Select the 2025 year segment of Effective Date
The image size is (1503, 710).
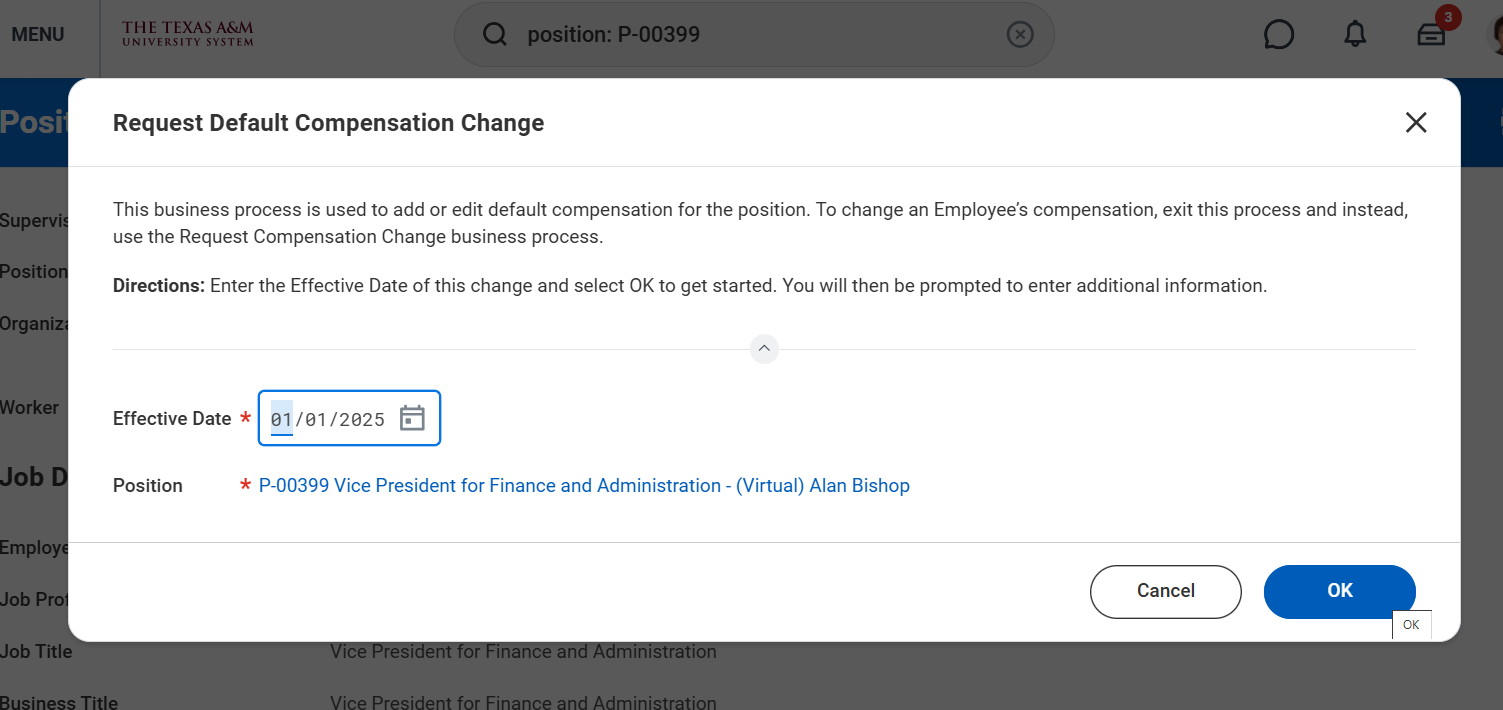[362, 419]
